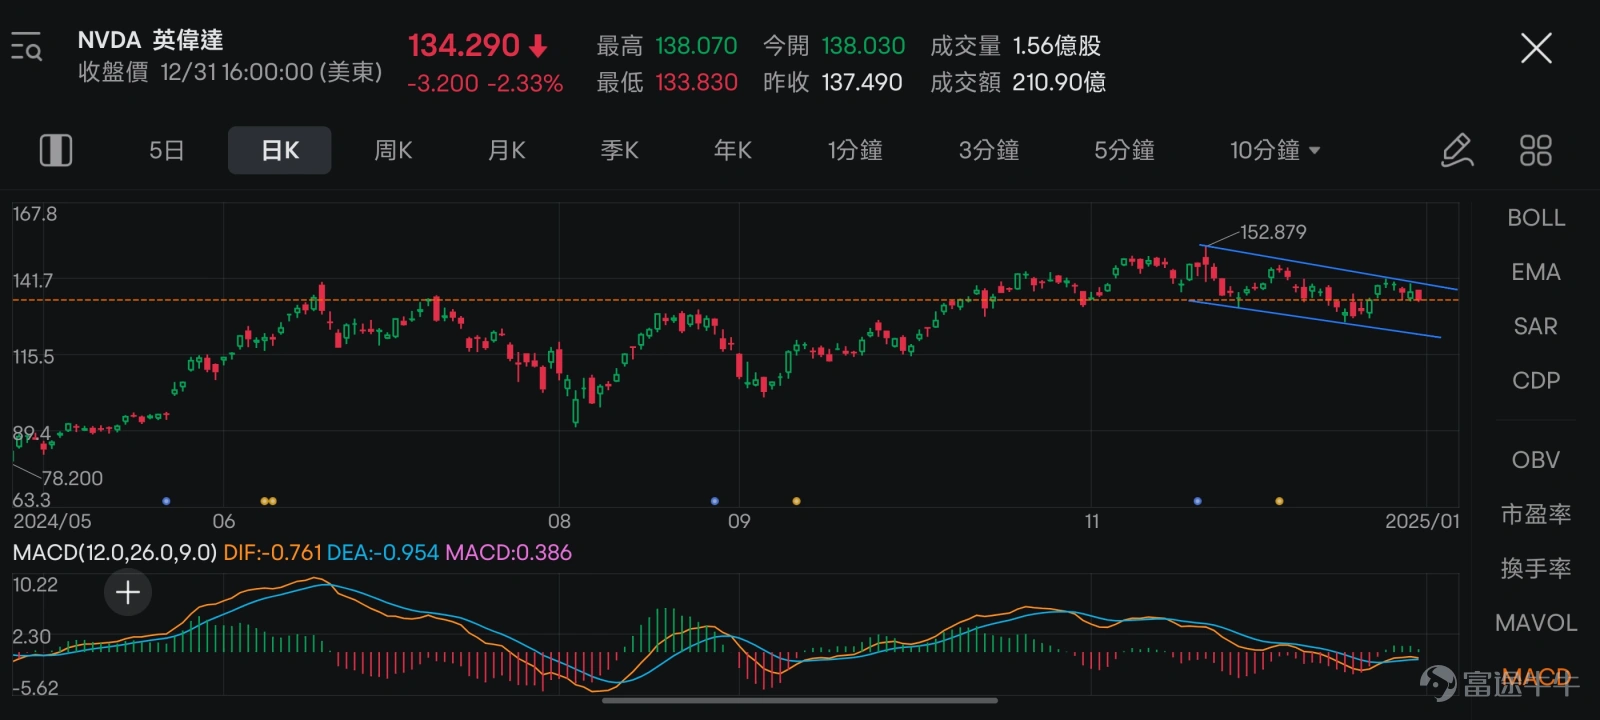Switch to the 季K tab
1600x720 pixels.
[x=619, y=150]
